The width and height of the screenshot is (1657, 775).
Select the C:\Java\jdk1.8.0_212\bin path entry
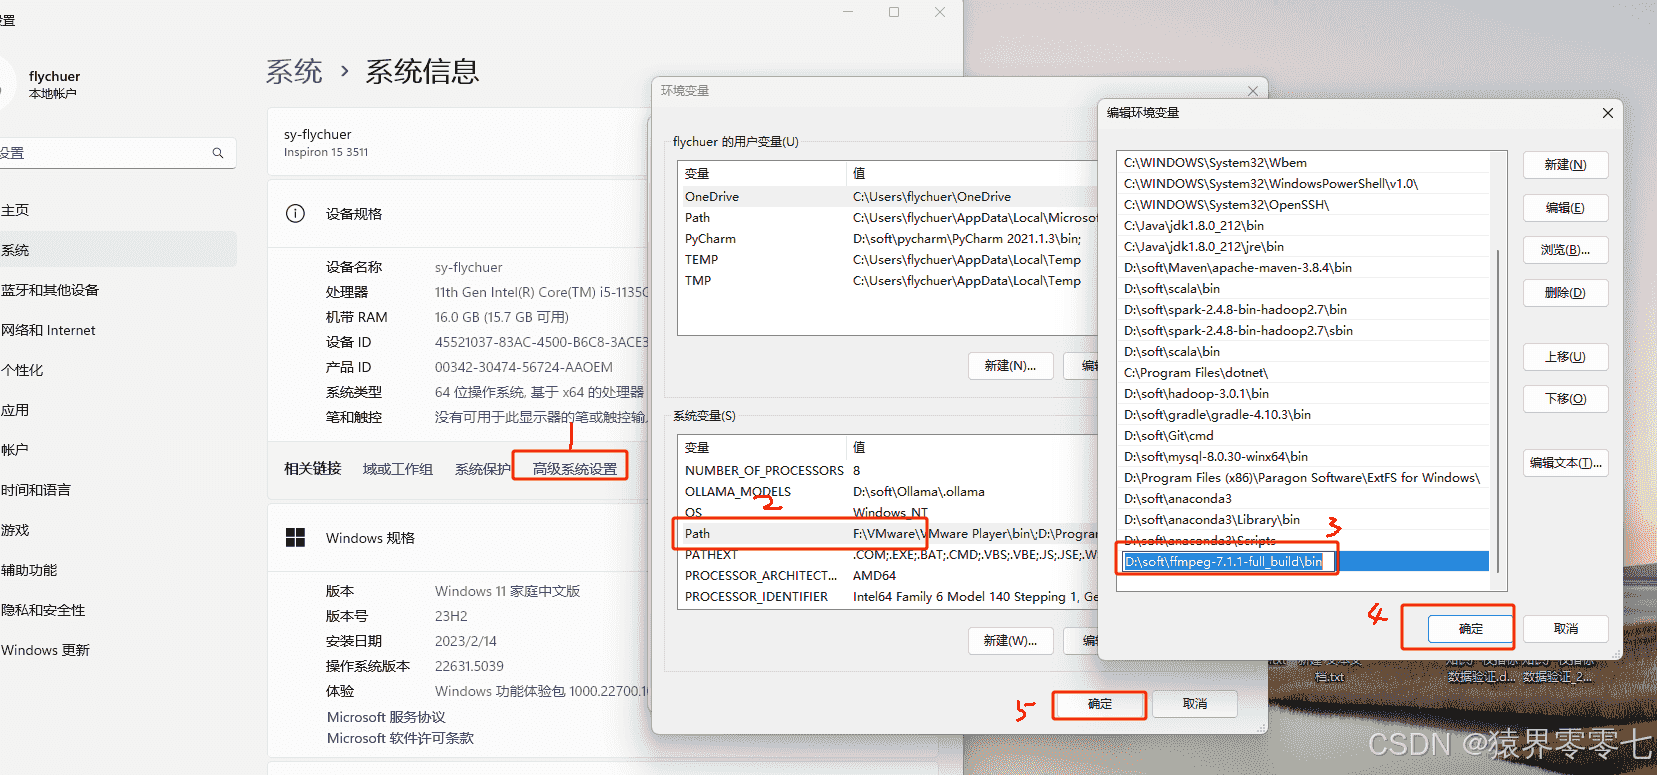pyautogui.click(x=1305, y=226)
